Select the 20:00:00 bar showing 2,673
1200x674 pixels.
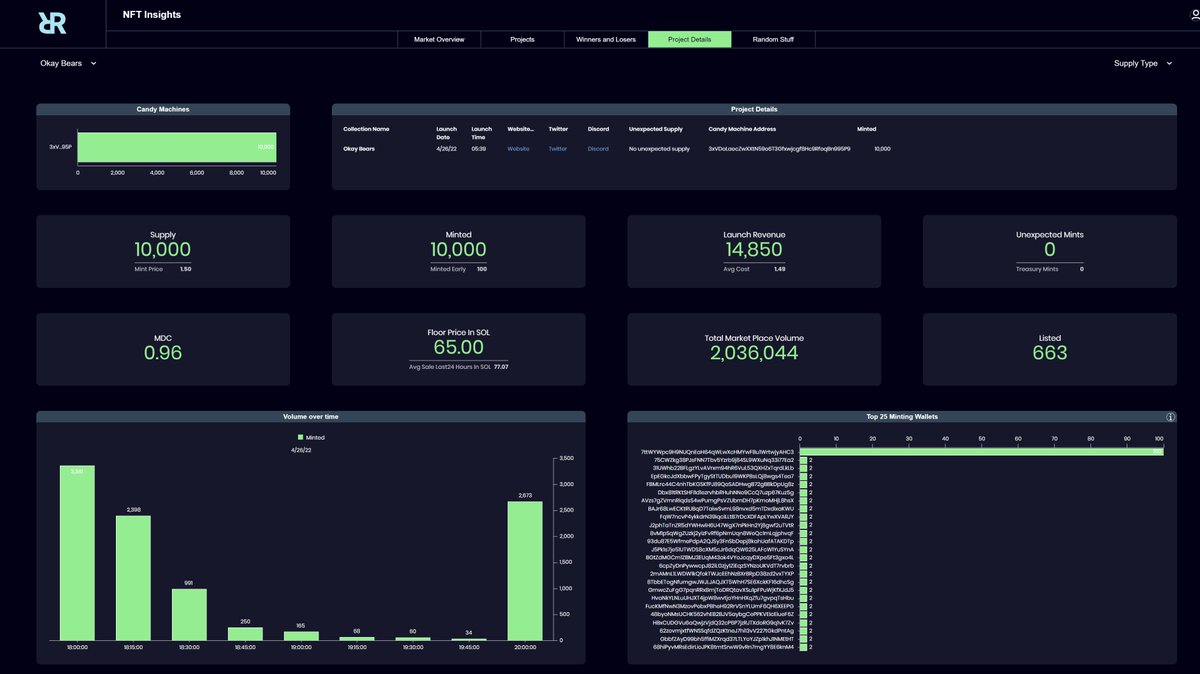pyautogui.click(x=525, y=571)
